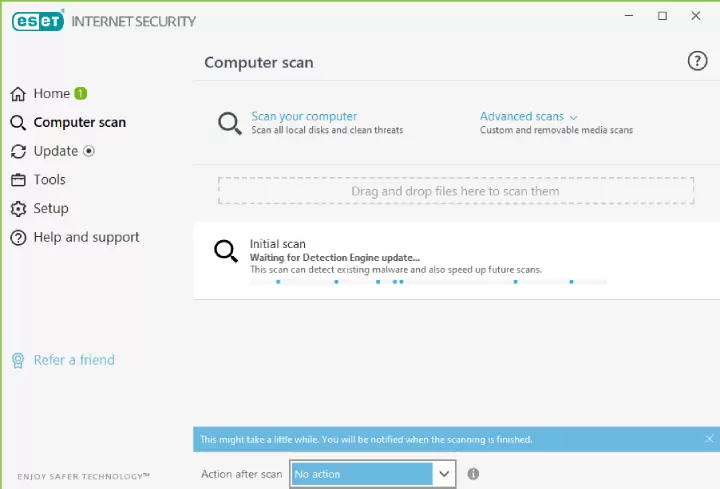Click the No action dropdown arrow

pyautogui.click(x=444, y=474)
